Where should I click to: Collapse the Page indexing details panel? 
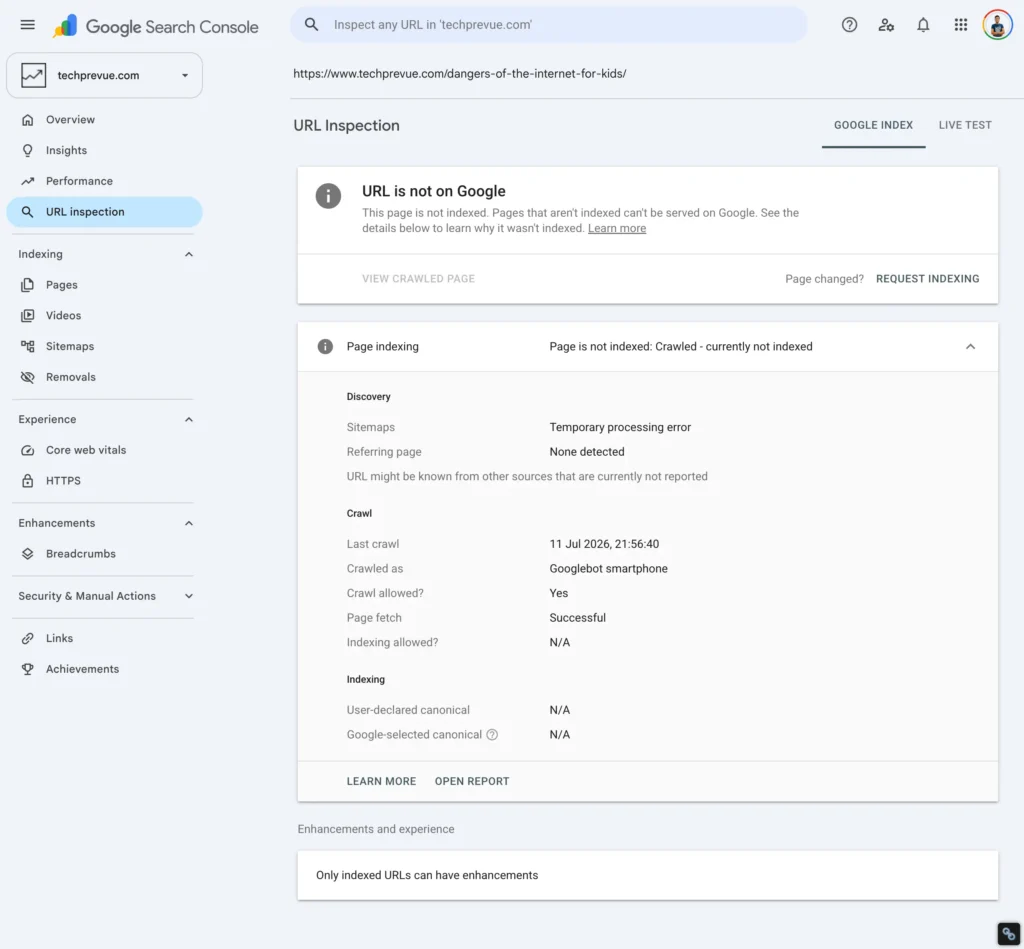[970, 347]
